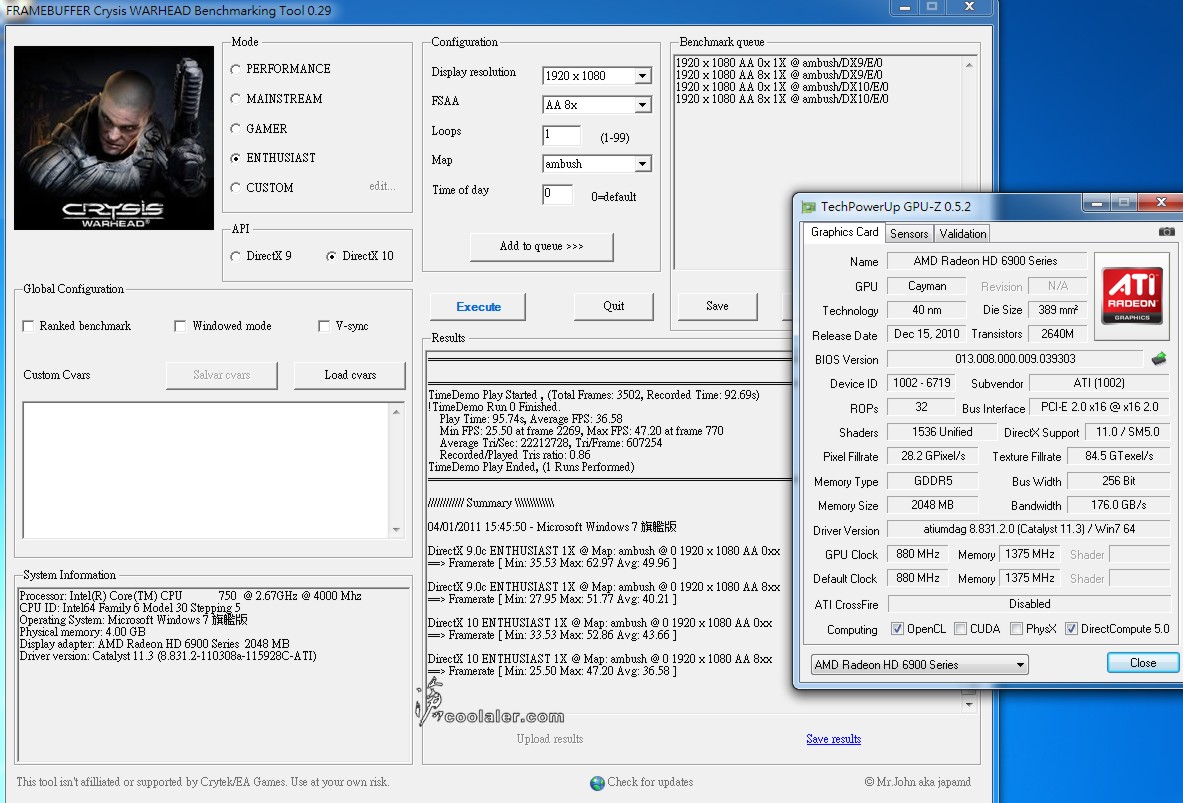Click the Upload results text

[x=549, y=739]
